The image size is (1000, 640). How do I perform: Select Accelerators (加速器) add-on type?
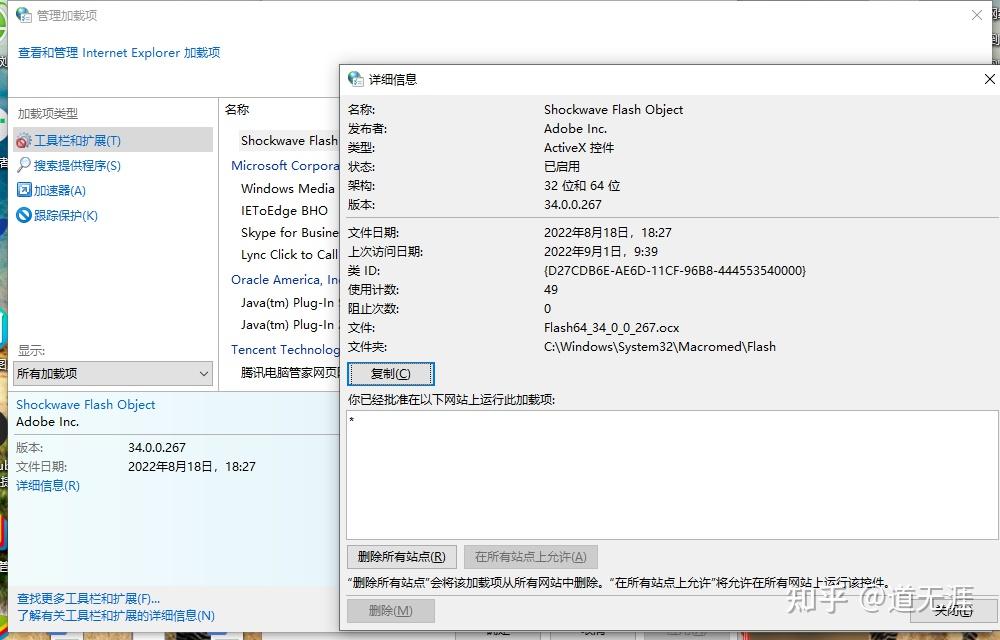[x=59, y=191]
